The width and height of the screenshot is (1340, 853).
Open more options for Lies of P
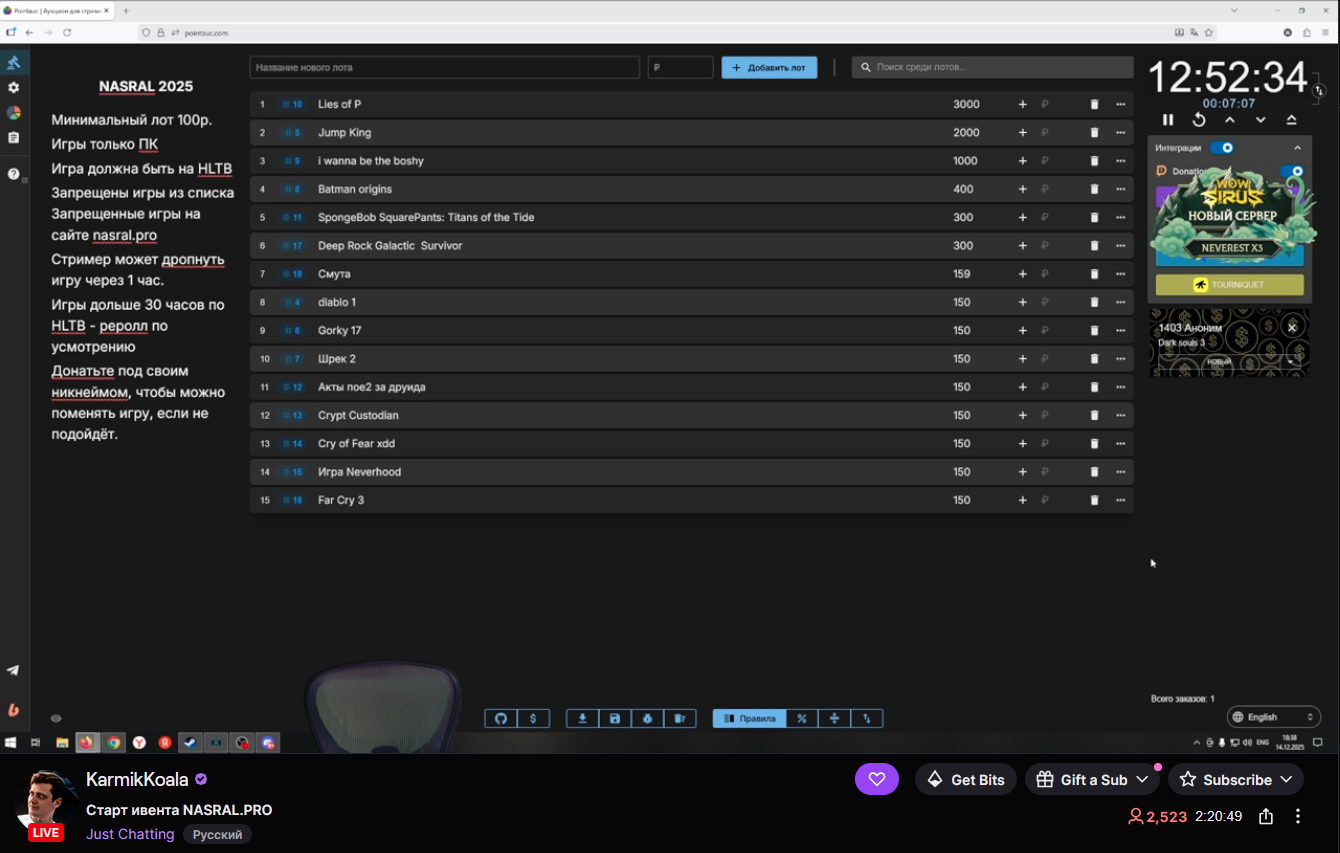(x=1120, y=104)
